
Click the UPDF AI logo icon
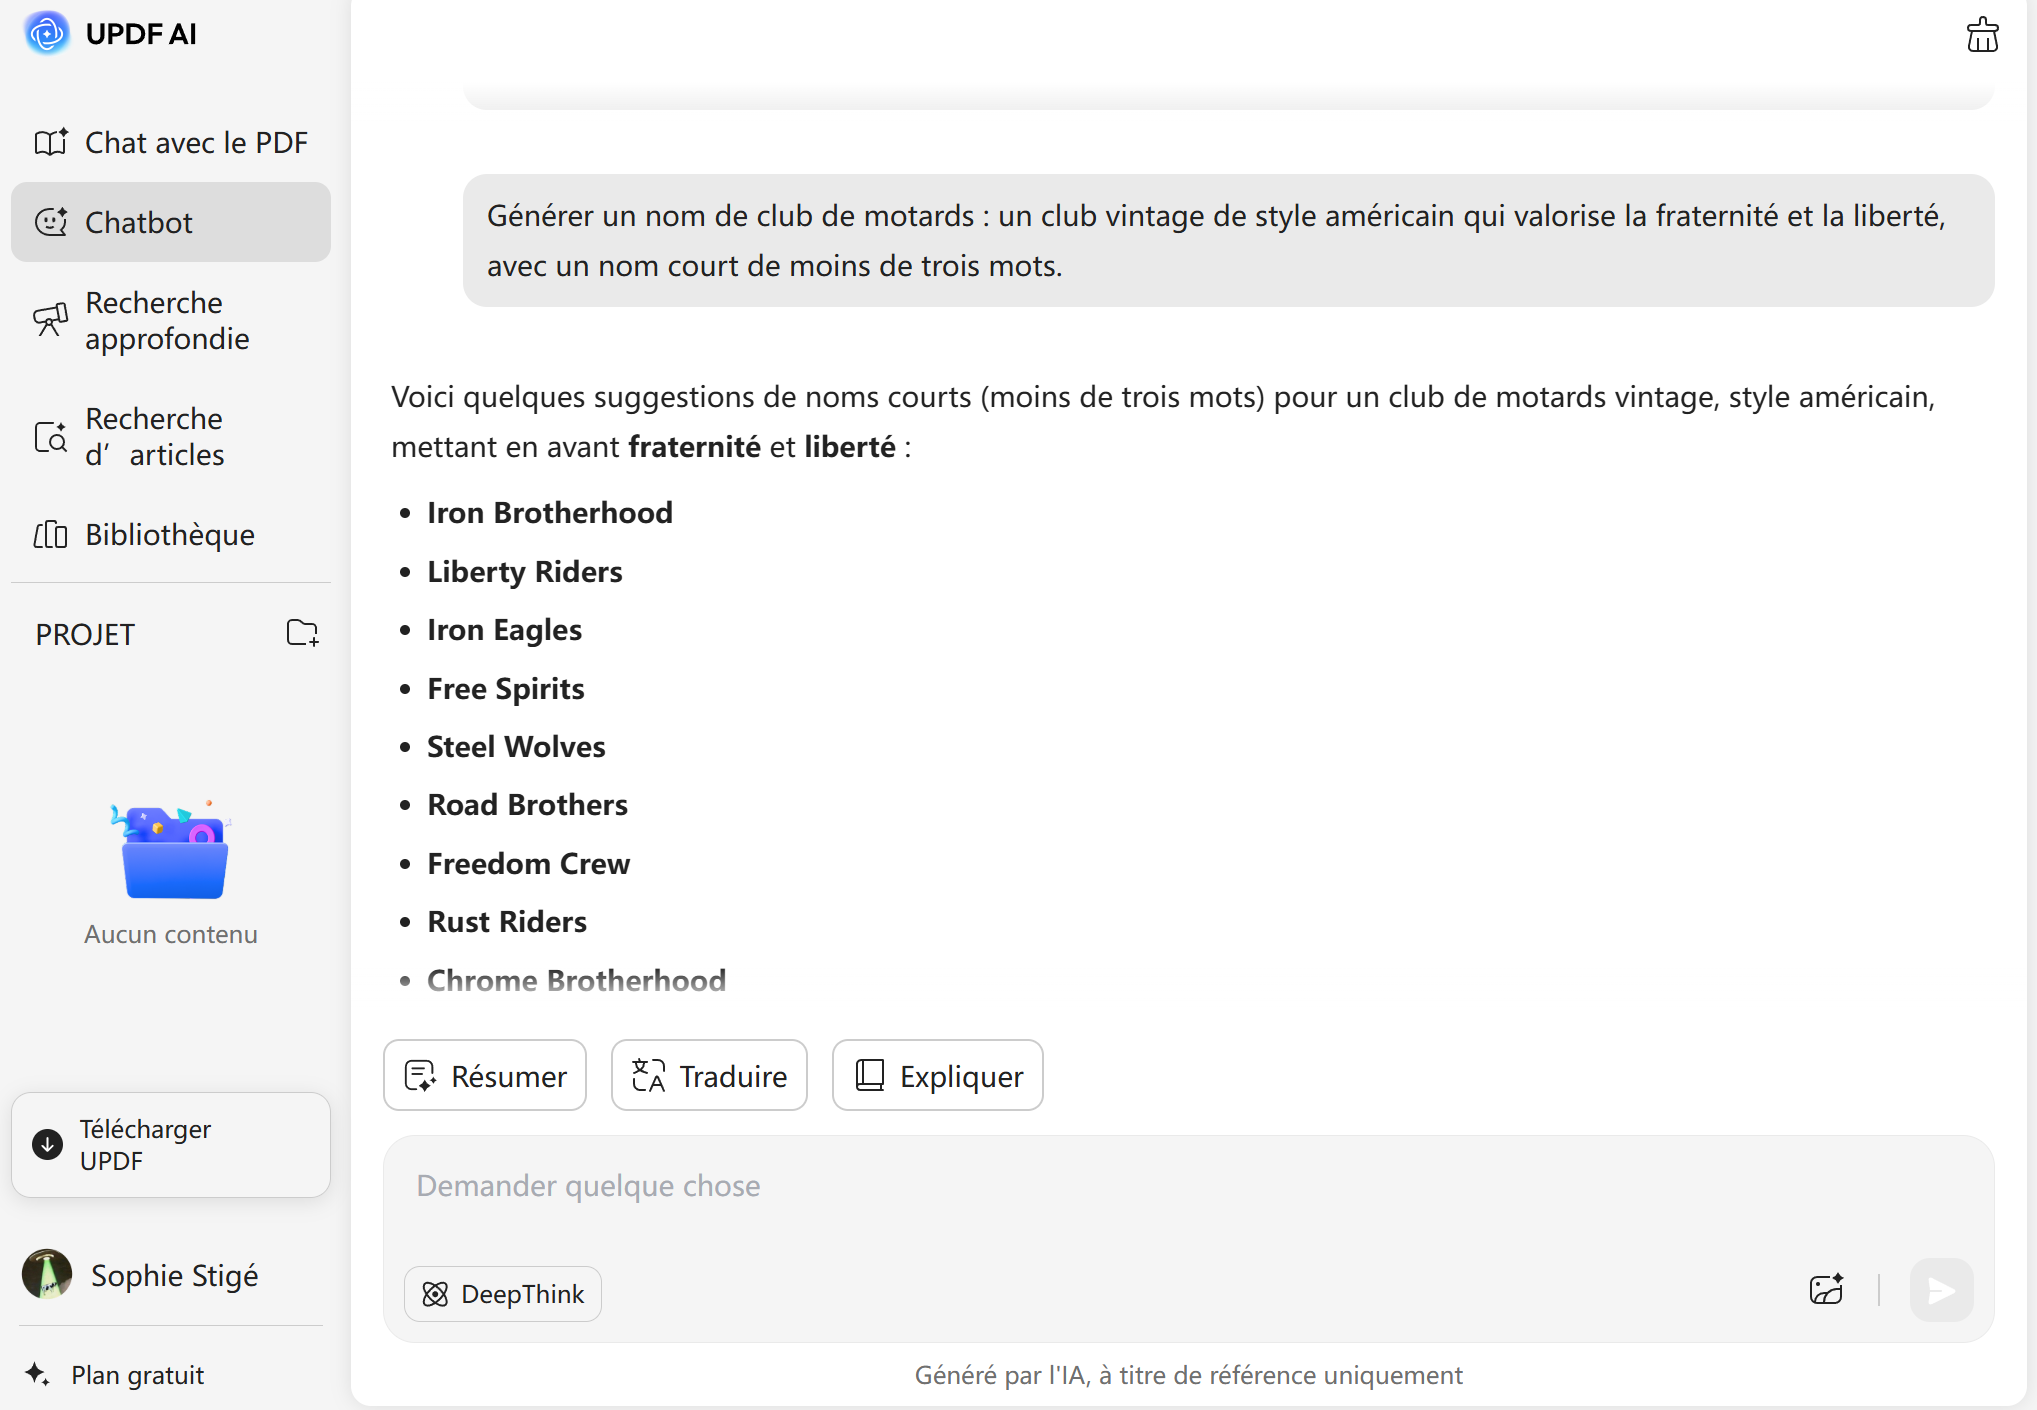pos(47,34)
